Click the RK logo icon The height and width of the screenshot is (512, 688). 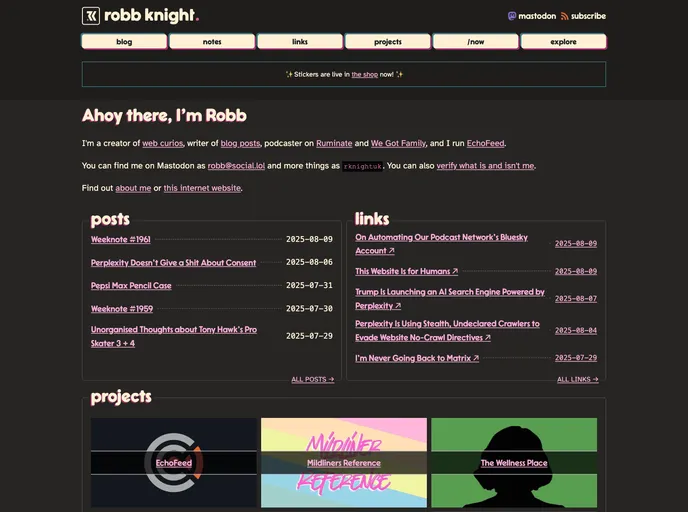pyautogui.click(x=91, y=16)
